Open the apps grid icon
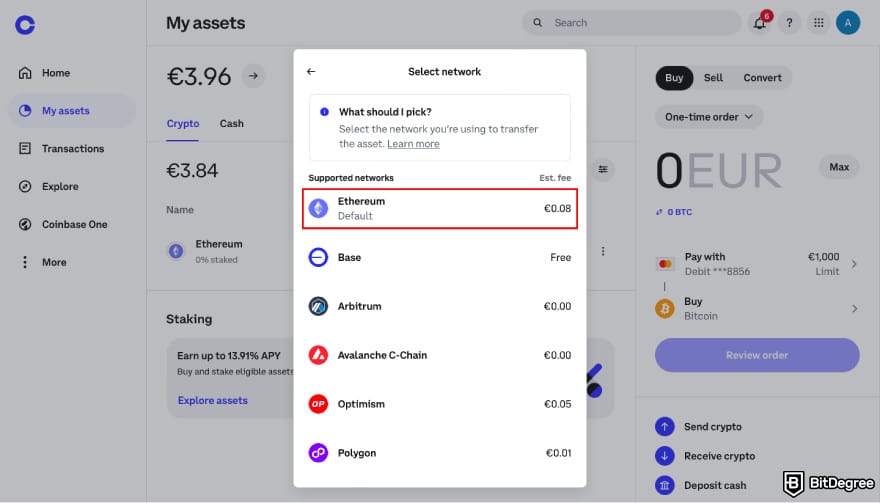The image size is (880, 503). point(819,23)
